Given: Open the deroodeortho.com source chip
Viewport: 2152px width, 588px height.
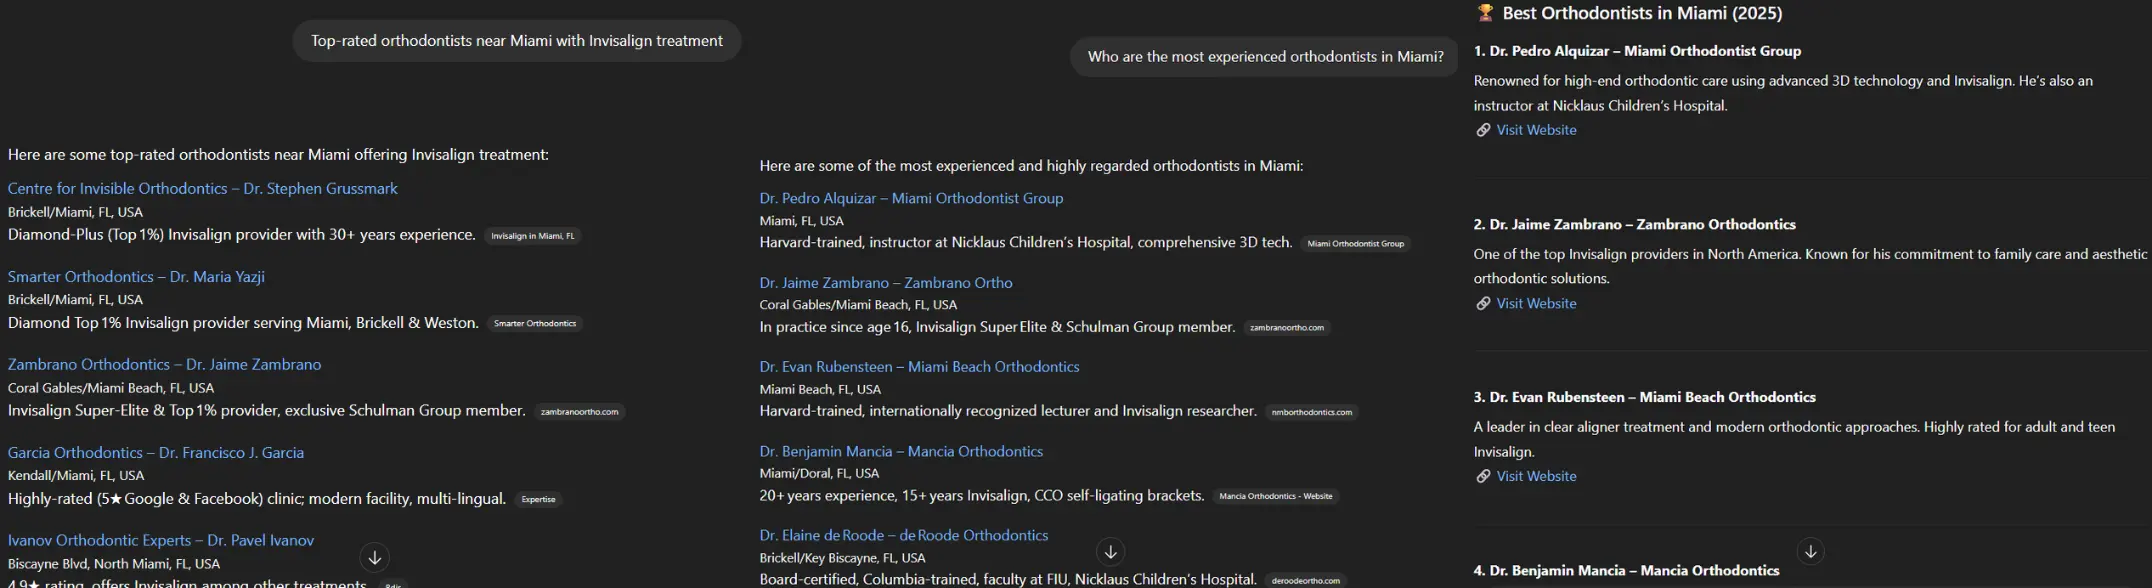Looking at the screenshot, I should tap(1304, 580).
